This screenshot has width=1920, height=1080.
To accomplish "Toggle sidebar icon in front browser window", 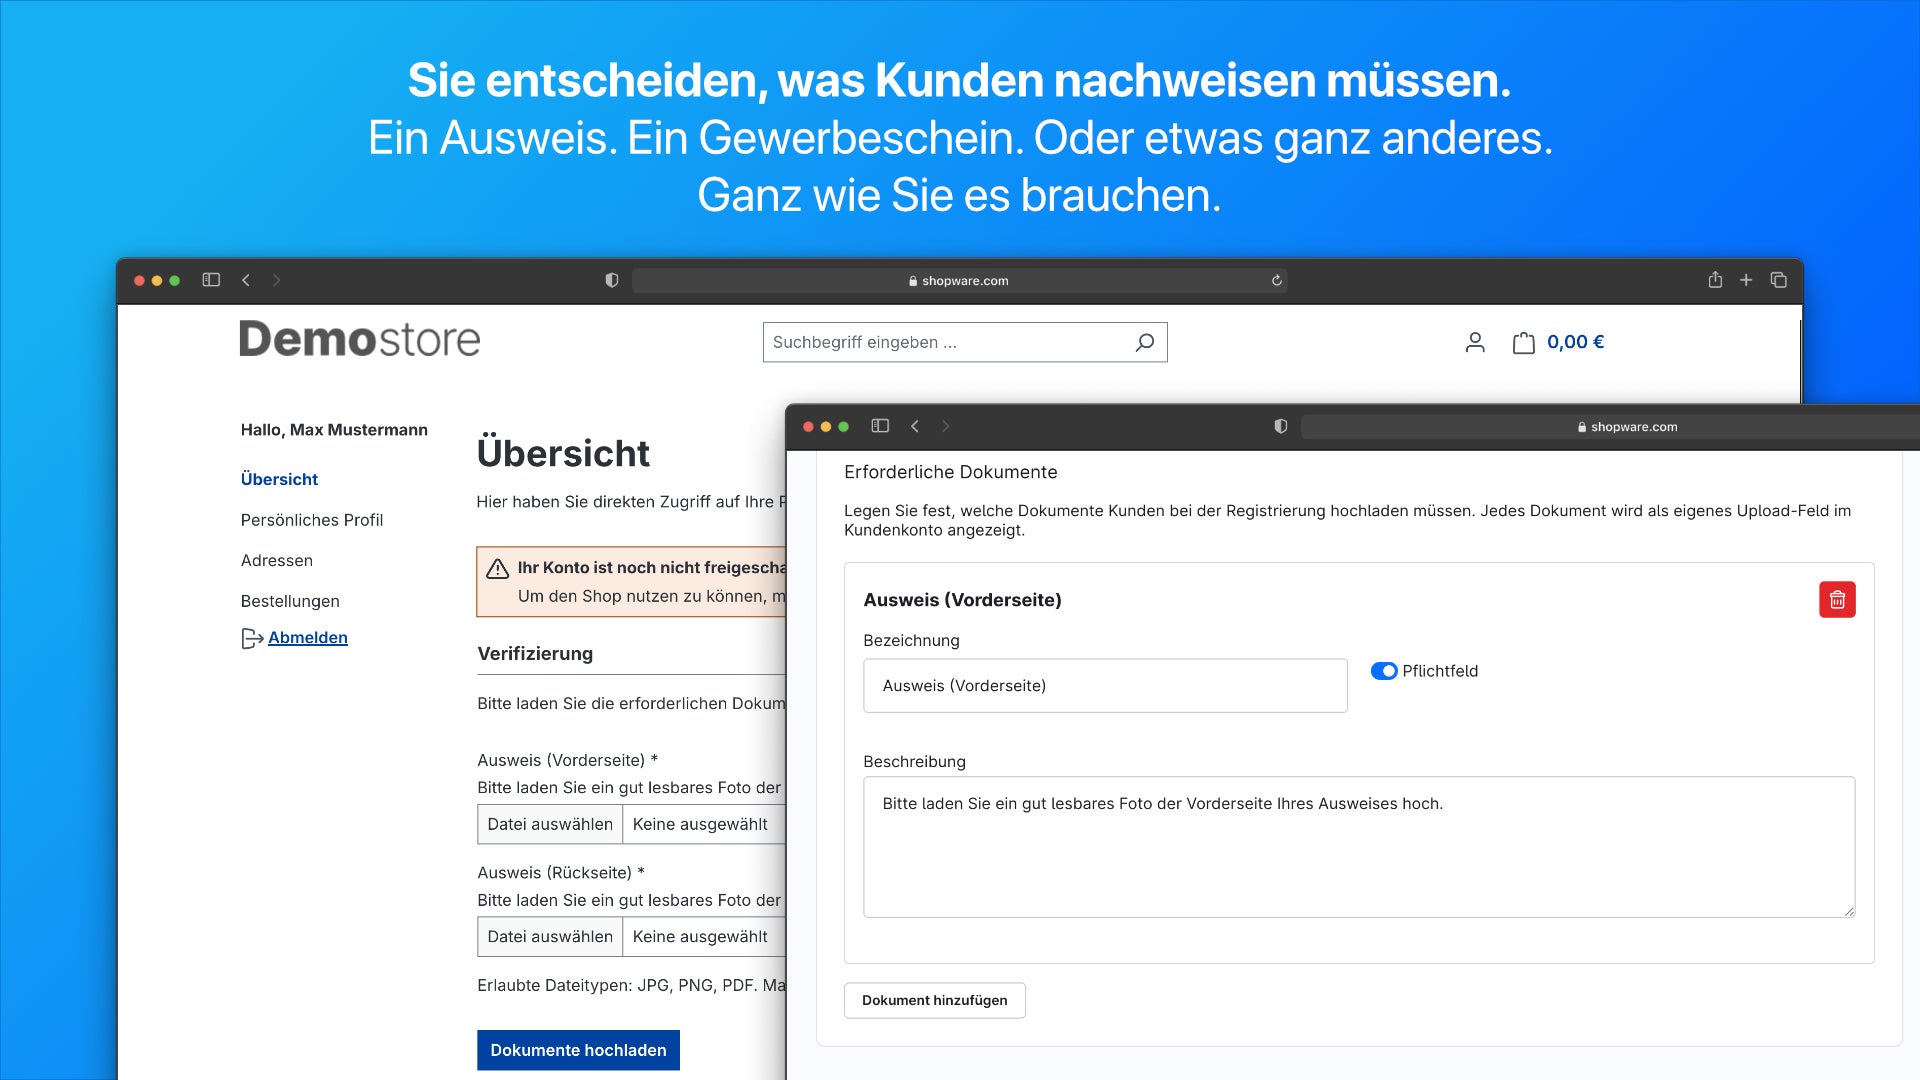I will [x=880, y=426].
